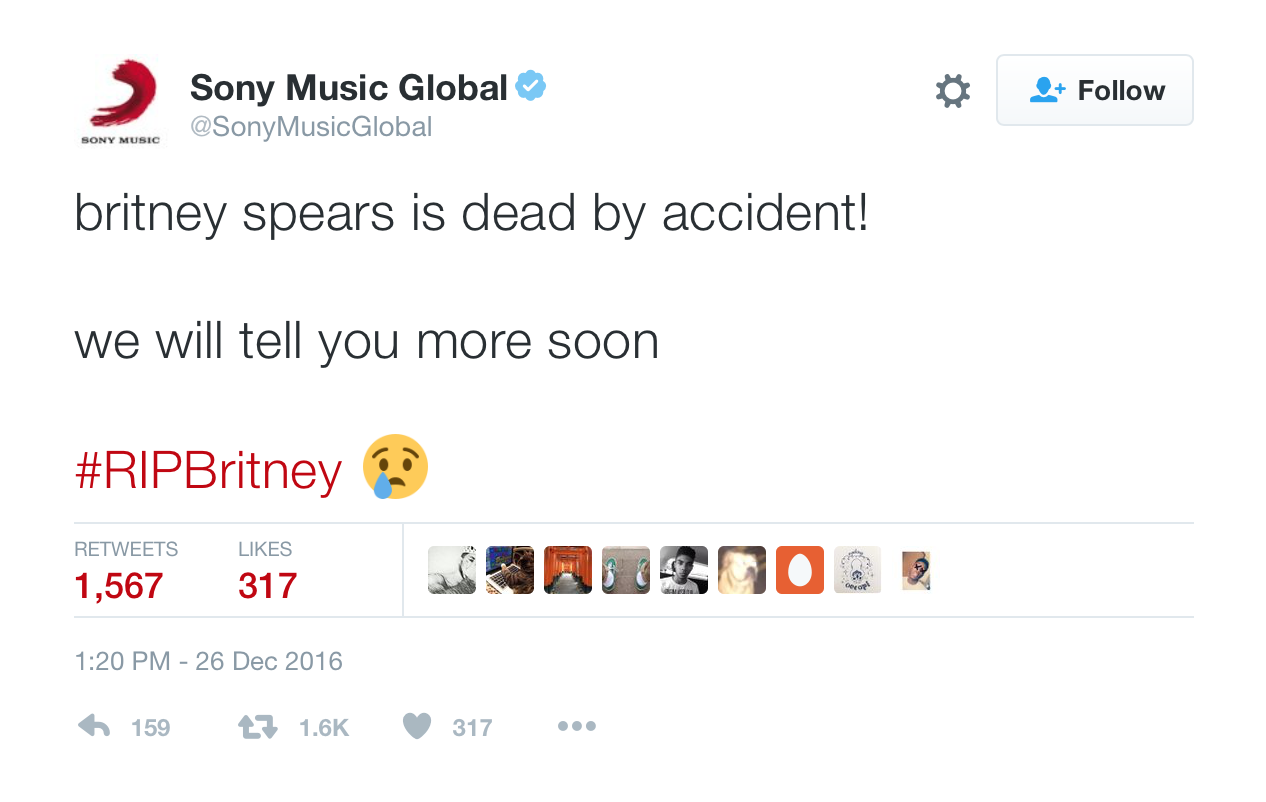Screen dimensions: 1266x802
Task: Open the gear settings menu
Action: click(952, 91)
